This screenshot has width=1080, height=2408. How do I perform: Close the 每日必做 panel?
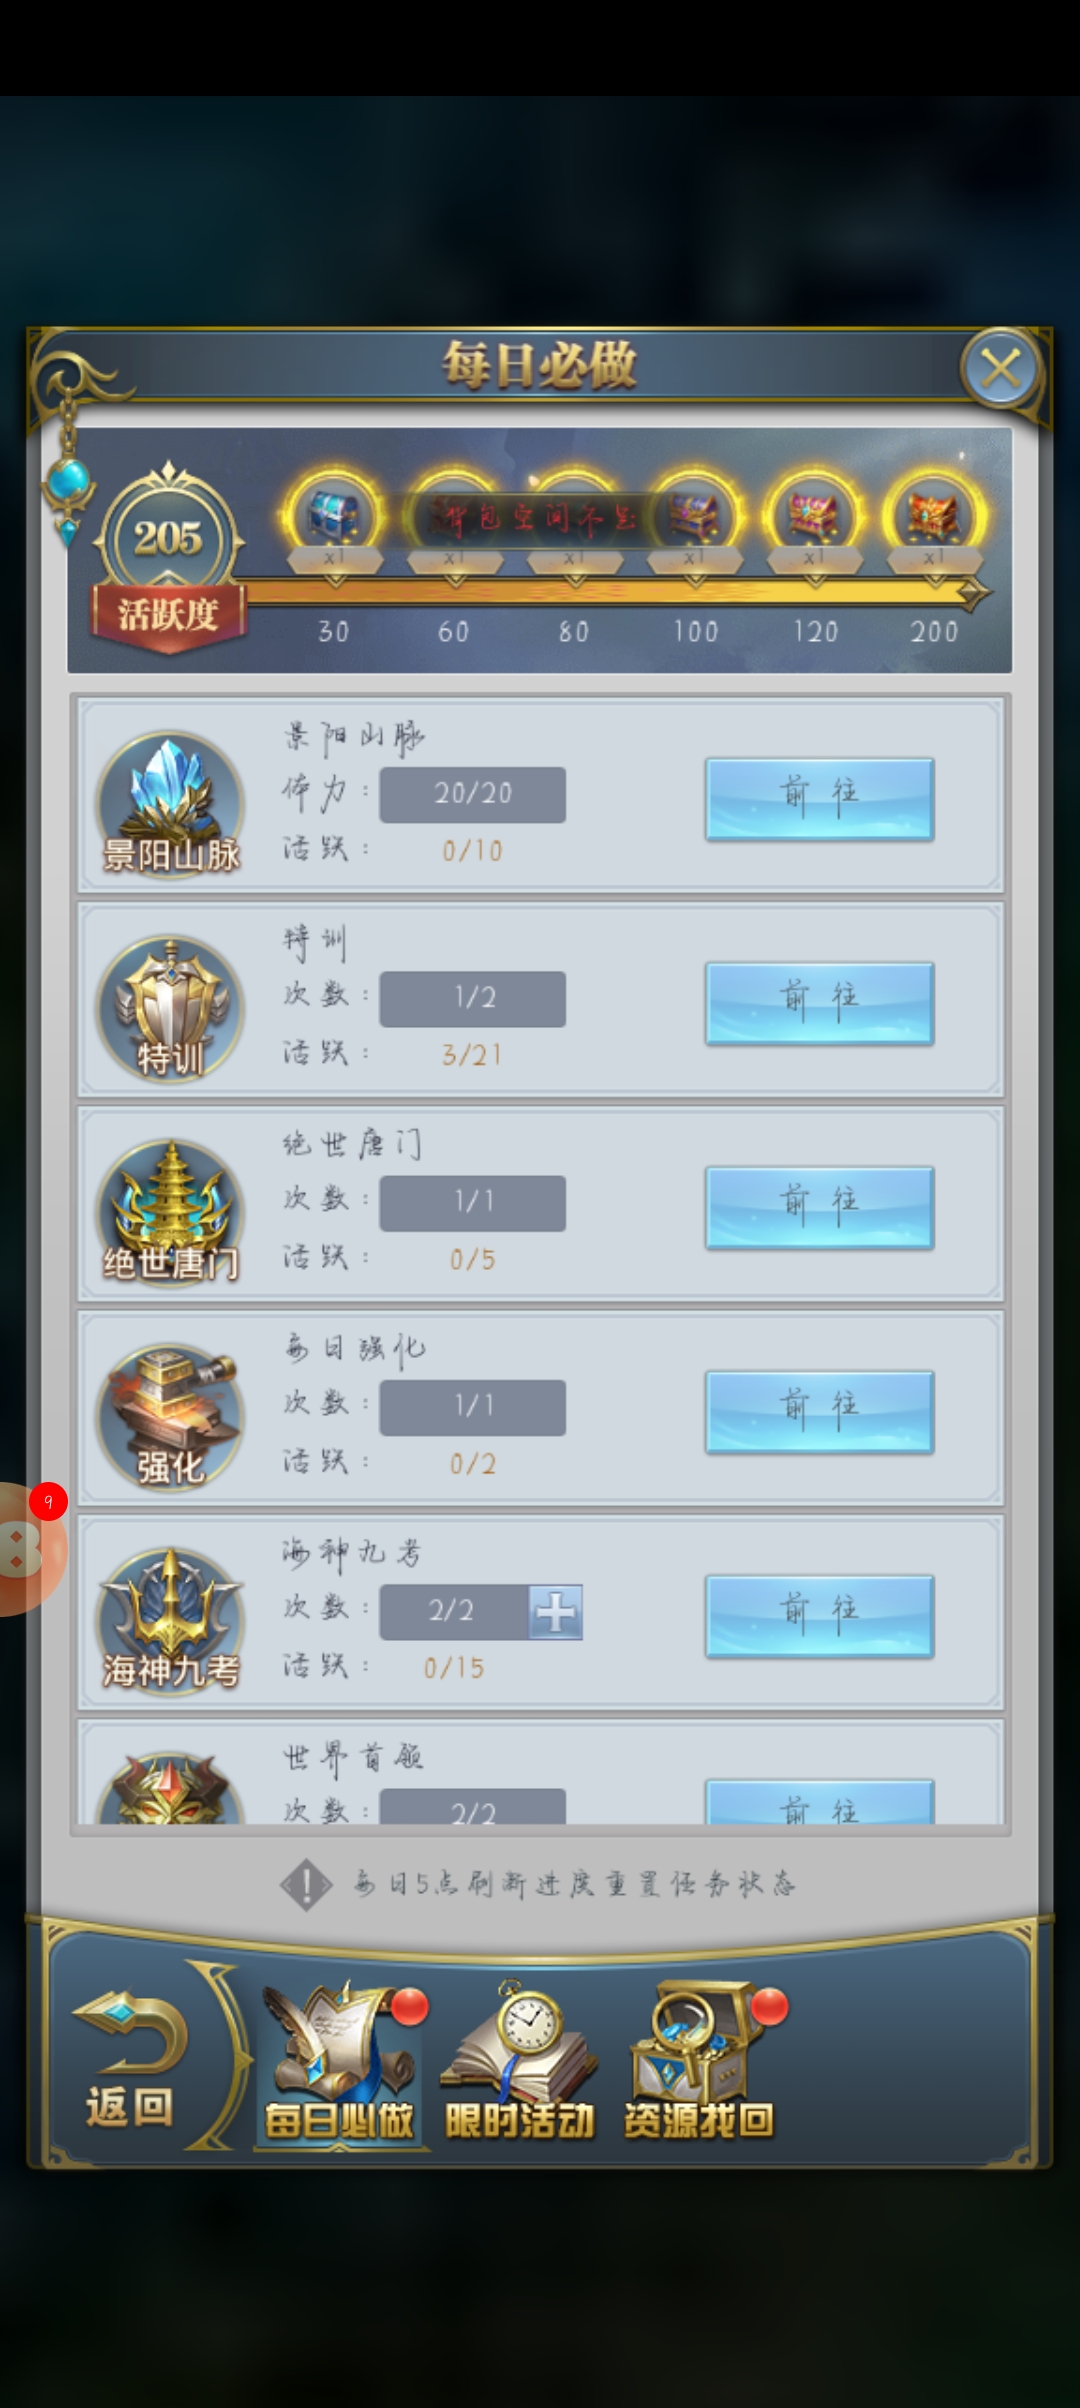(x=1001, y=368)
